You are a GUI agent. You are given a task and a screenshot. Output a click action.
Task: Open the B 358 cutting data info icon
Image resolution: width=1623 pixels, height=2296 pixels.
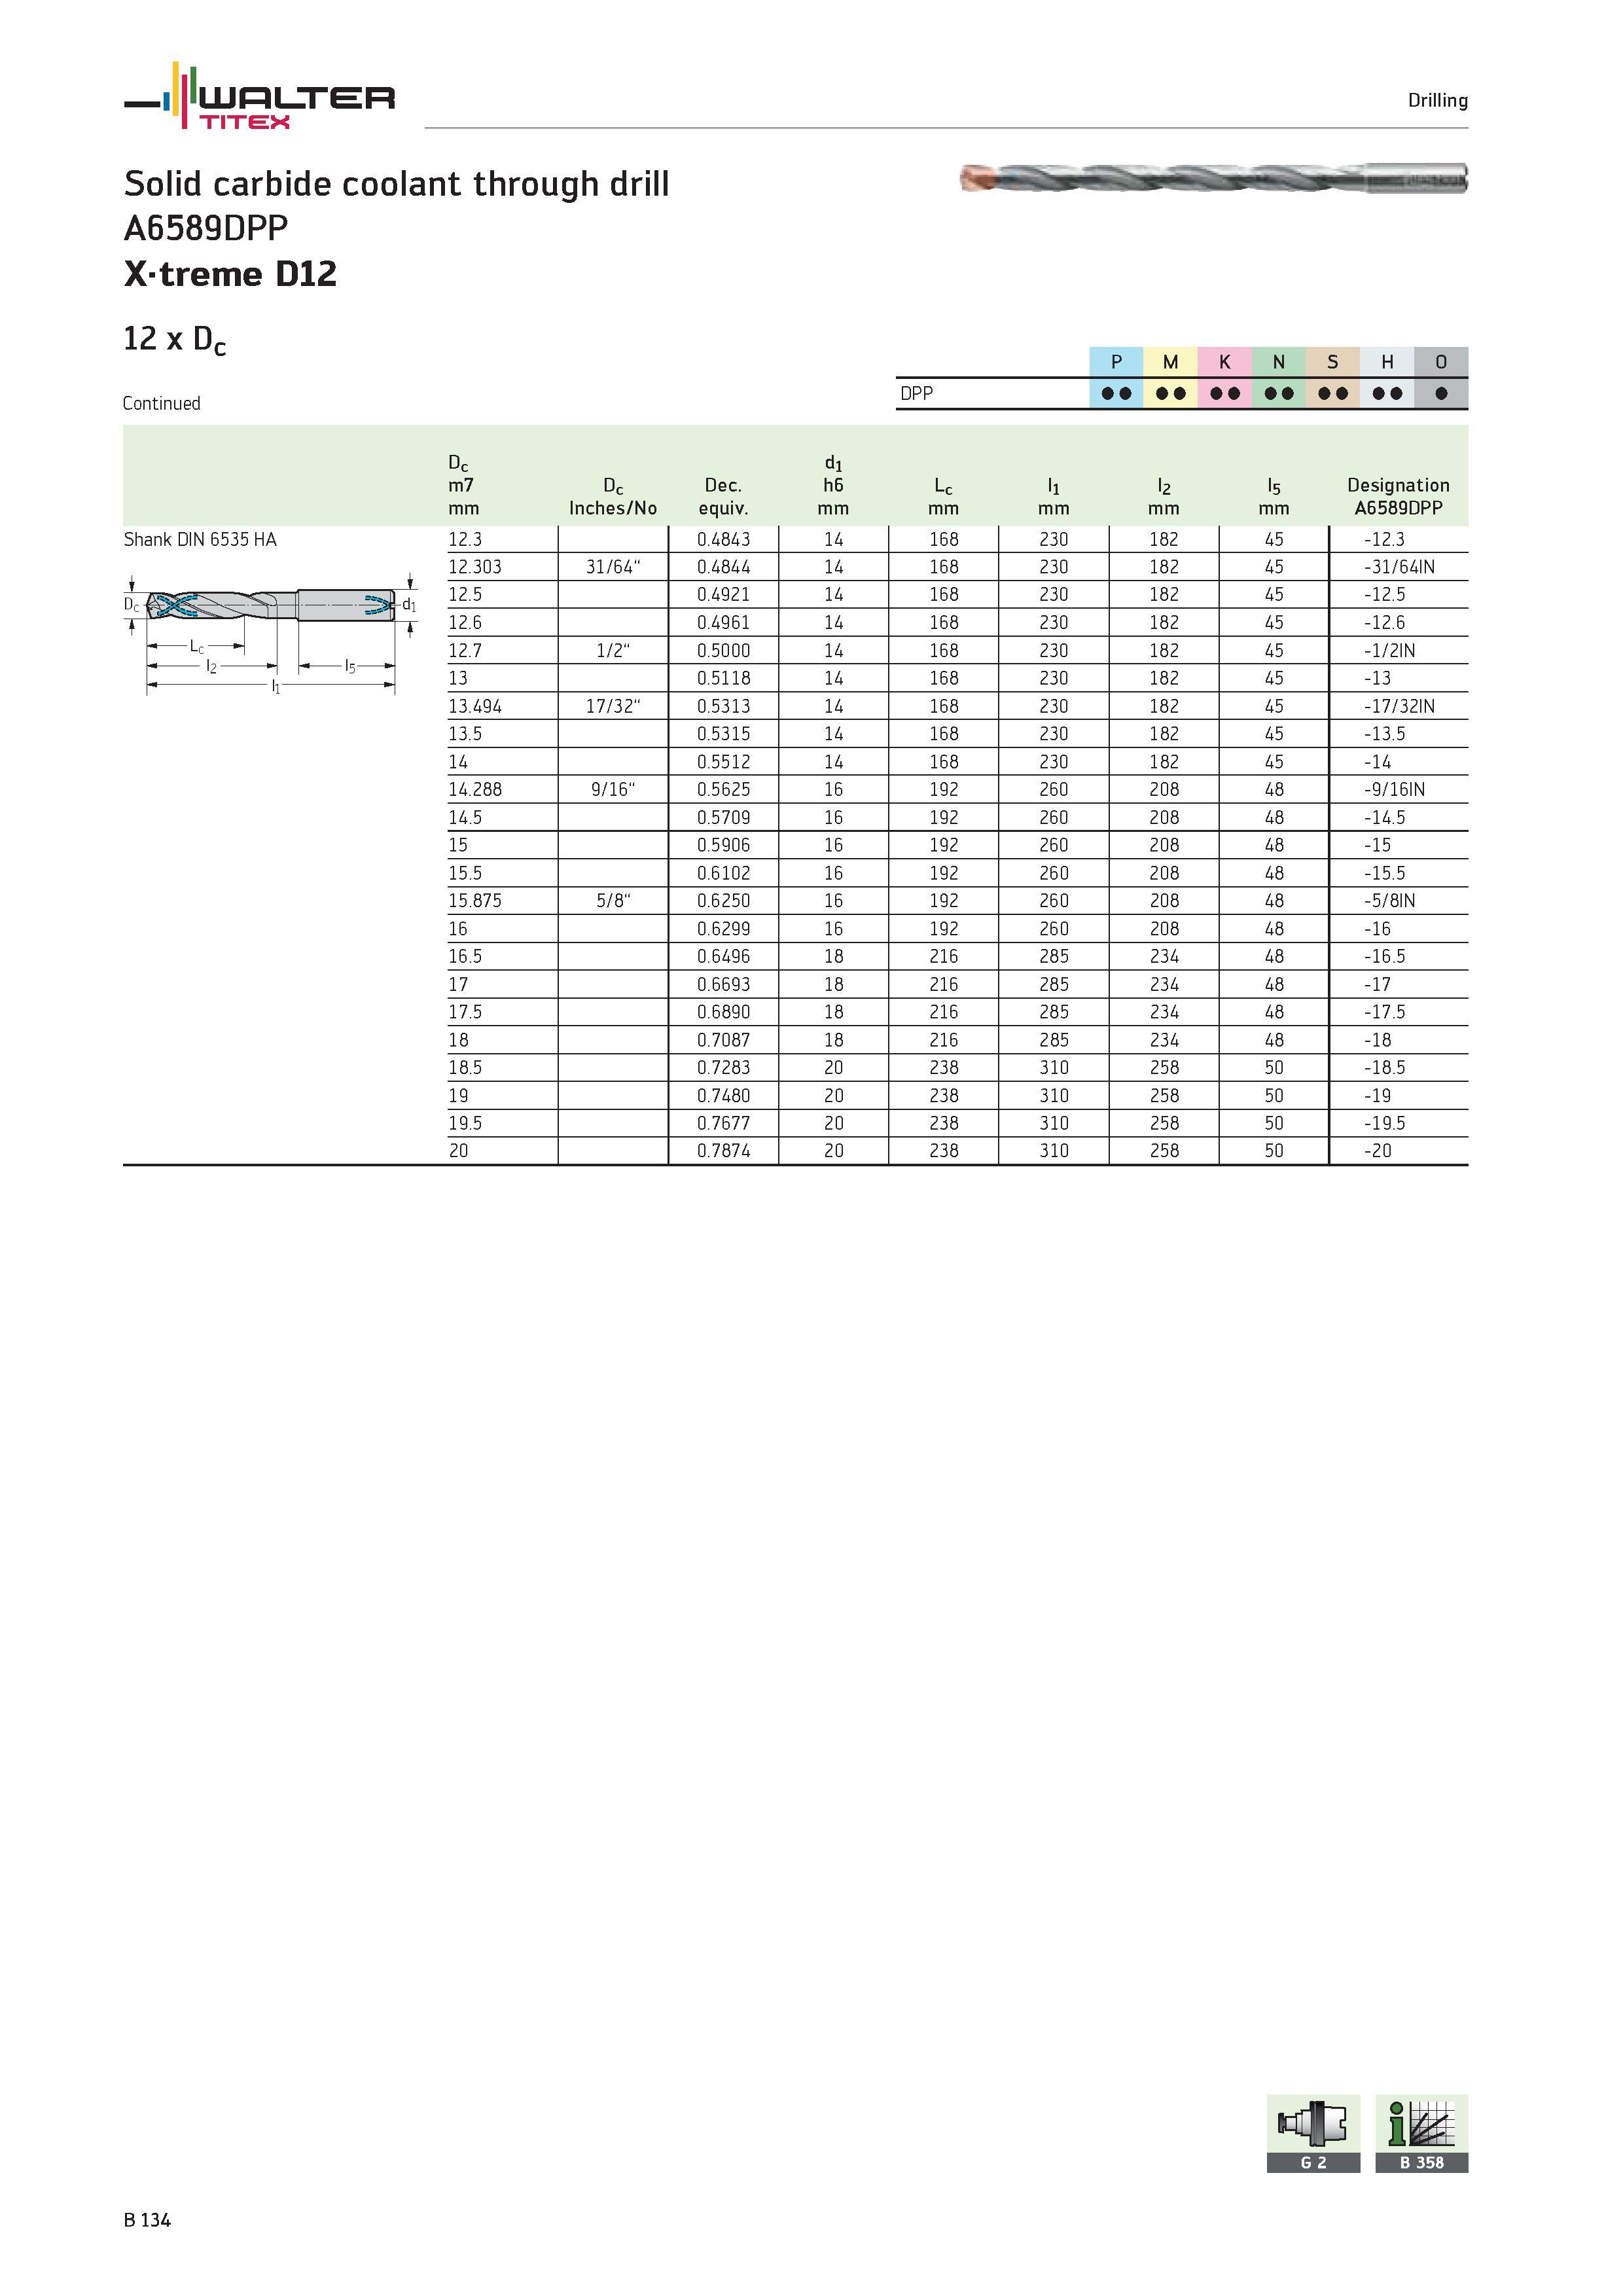pos(1421,2133)
